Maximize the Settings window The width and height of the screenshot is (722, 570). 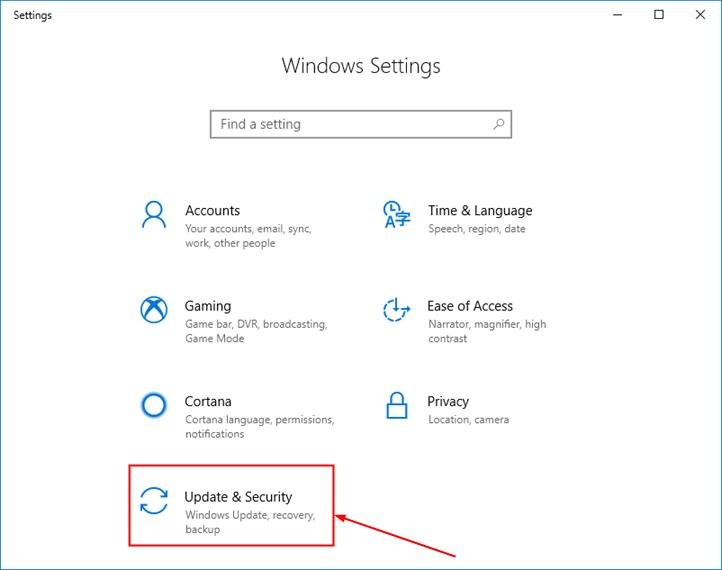[x=659, y=15]
